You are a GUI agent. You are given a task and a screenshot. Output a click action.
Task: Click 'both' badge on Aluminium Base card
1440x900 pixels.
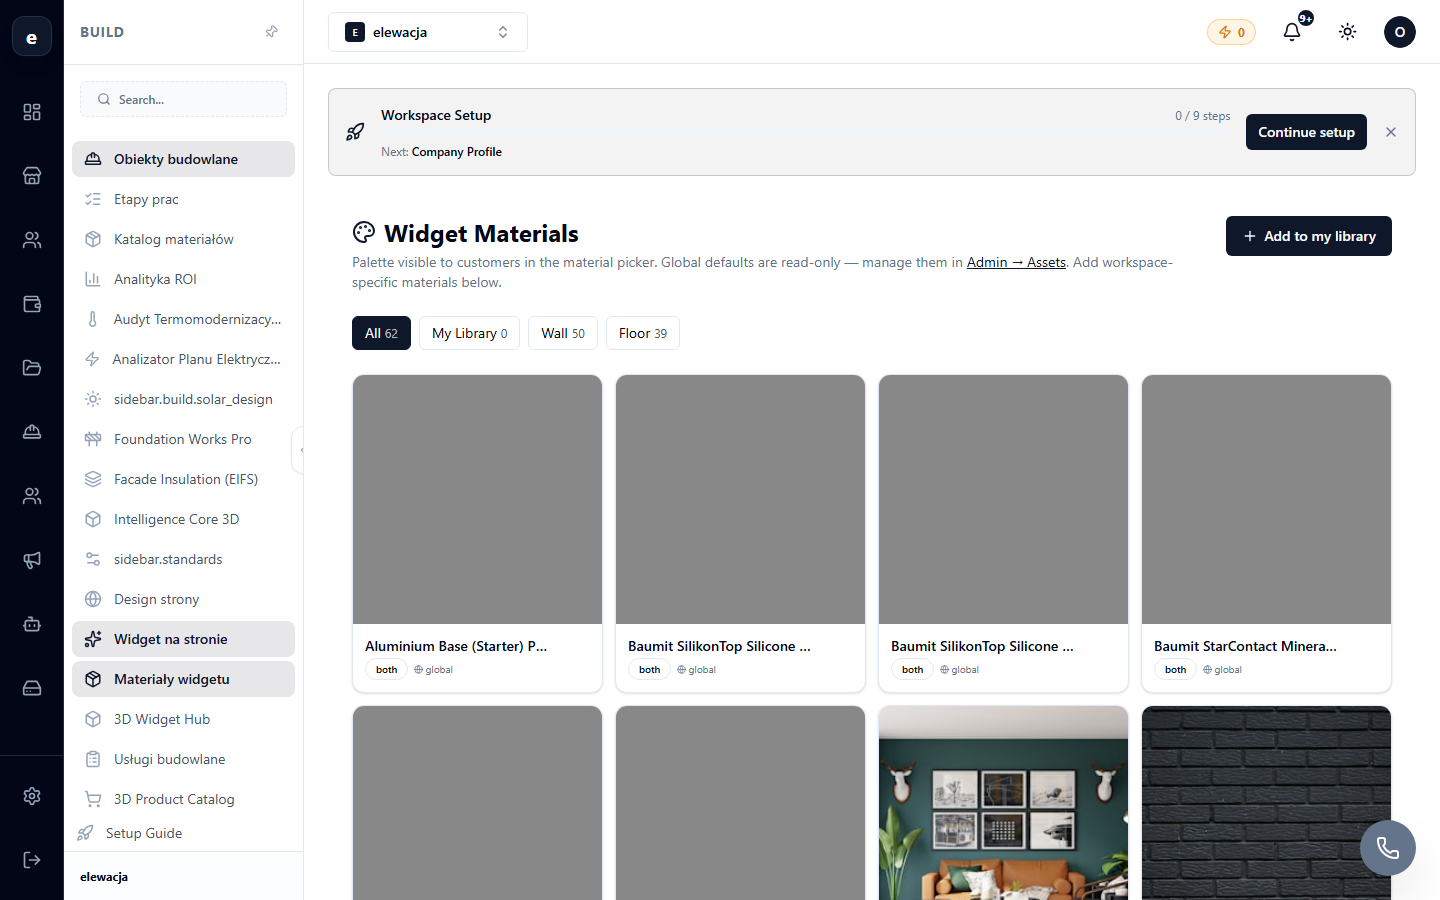387,670
